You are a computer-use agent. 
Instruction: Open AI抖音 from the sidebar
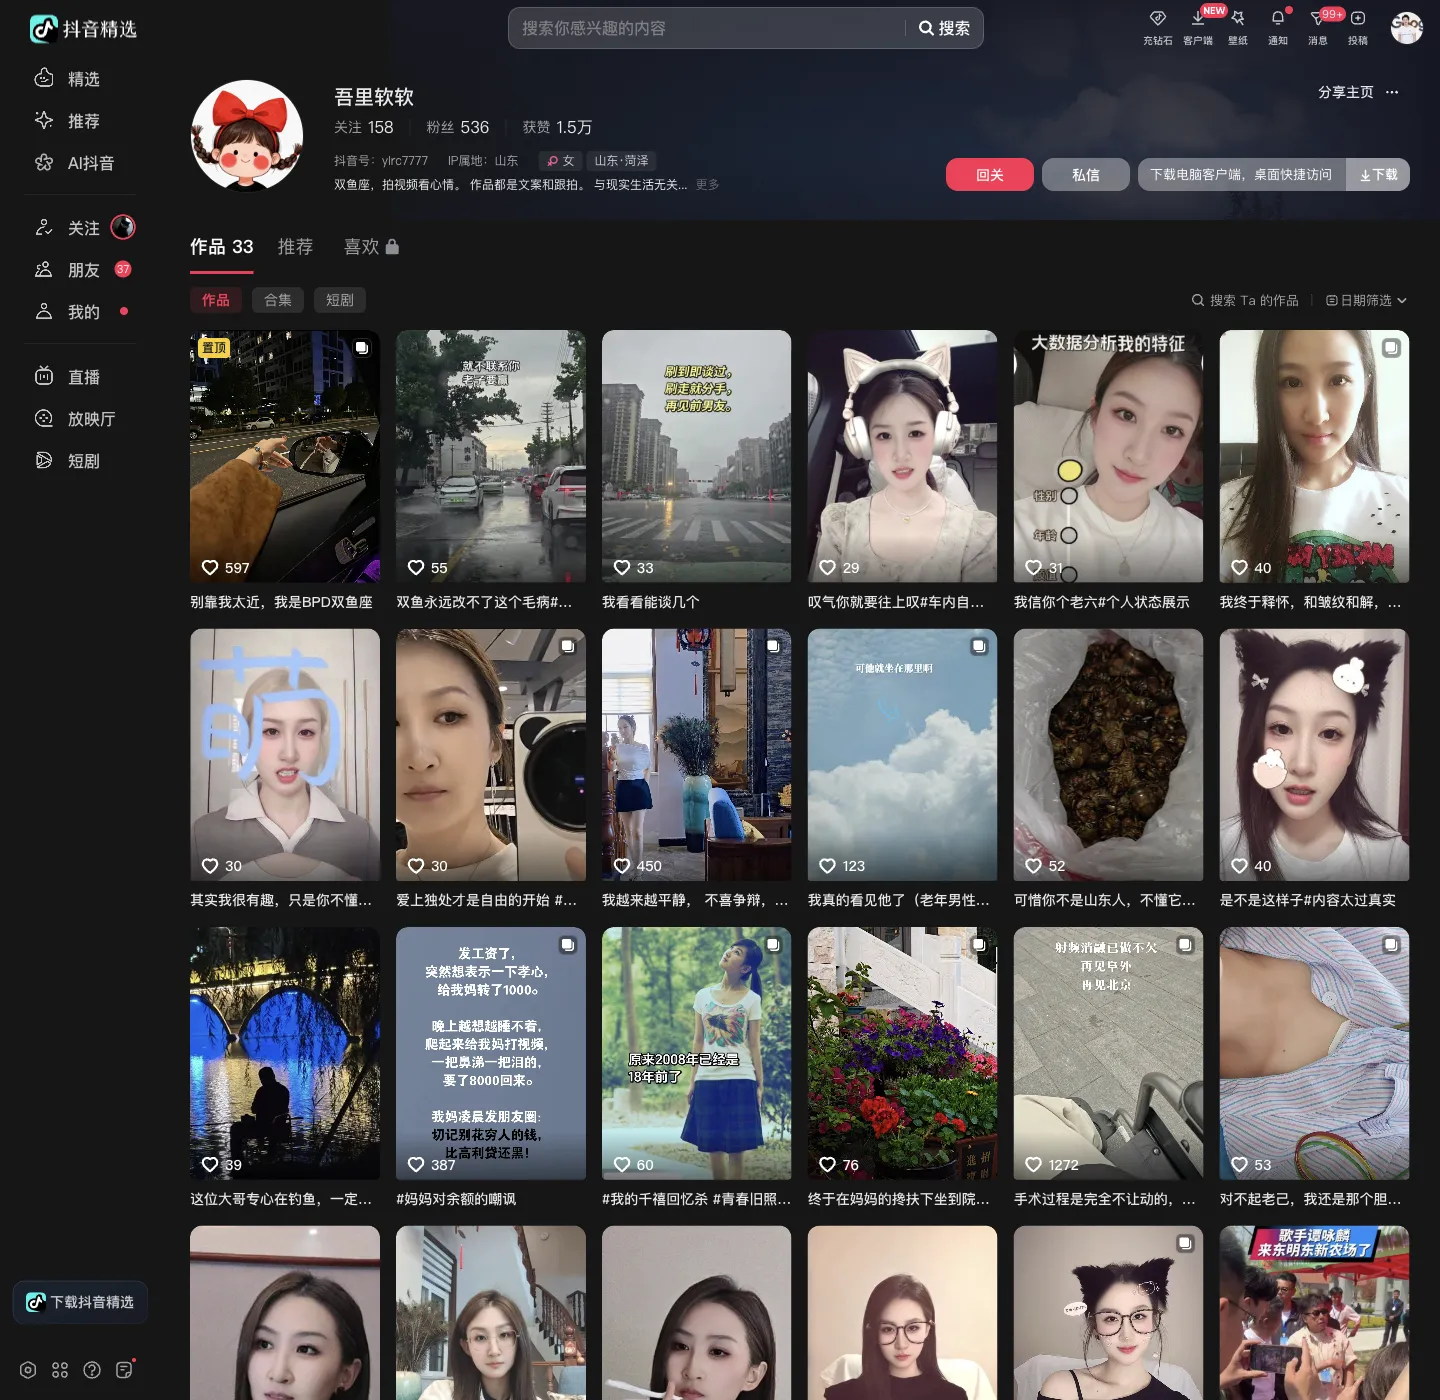(x=75, y=163)
